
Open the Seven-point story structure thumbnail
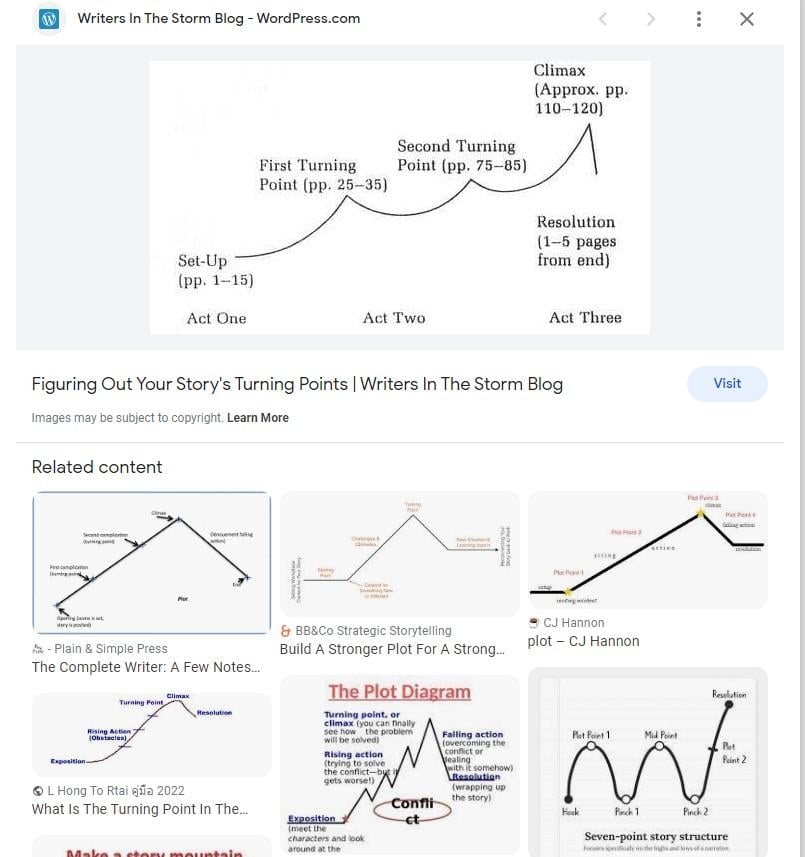click(x=647, y=761)
